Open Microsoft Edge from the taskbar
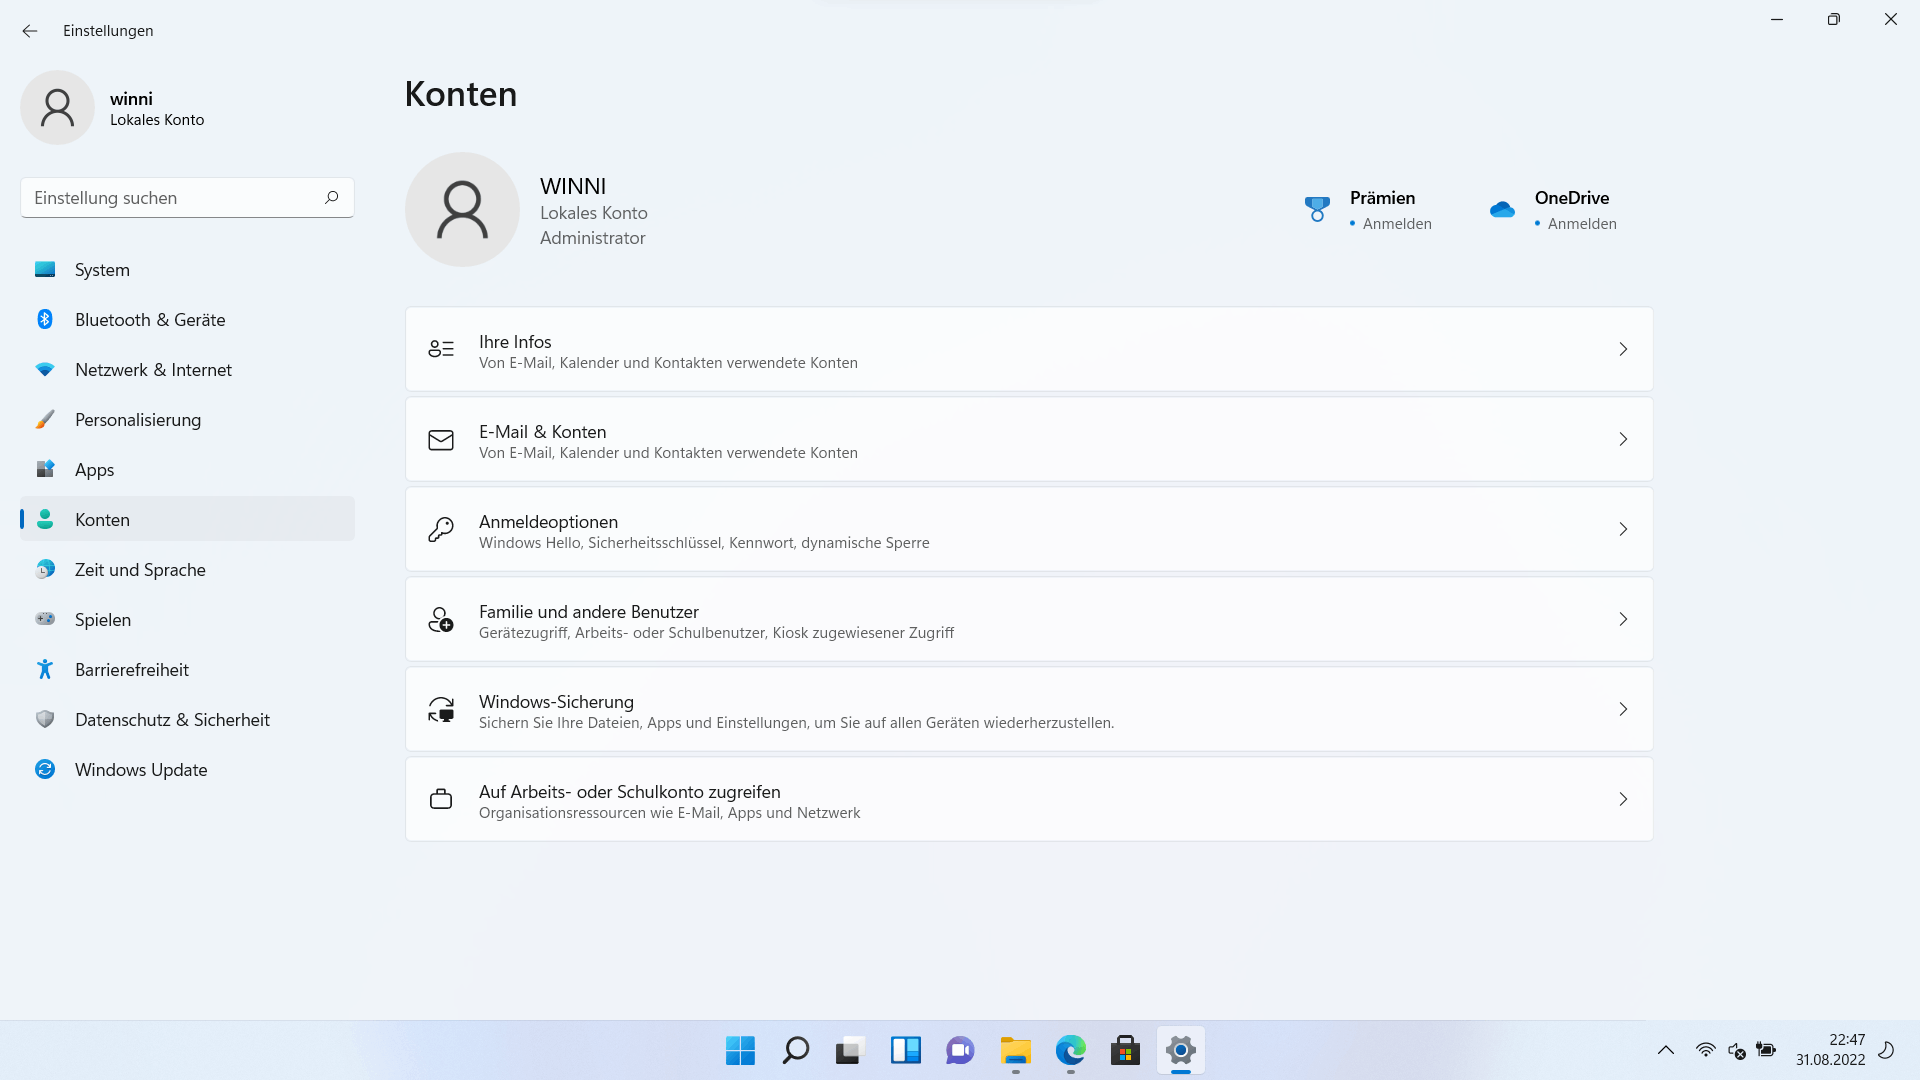Screen dimensions: 1920x1080 (x=1070, y=1050)
